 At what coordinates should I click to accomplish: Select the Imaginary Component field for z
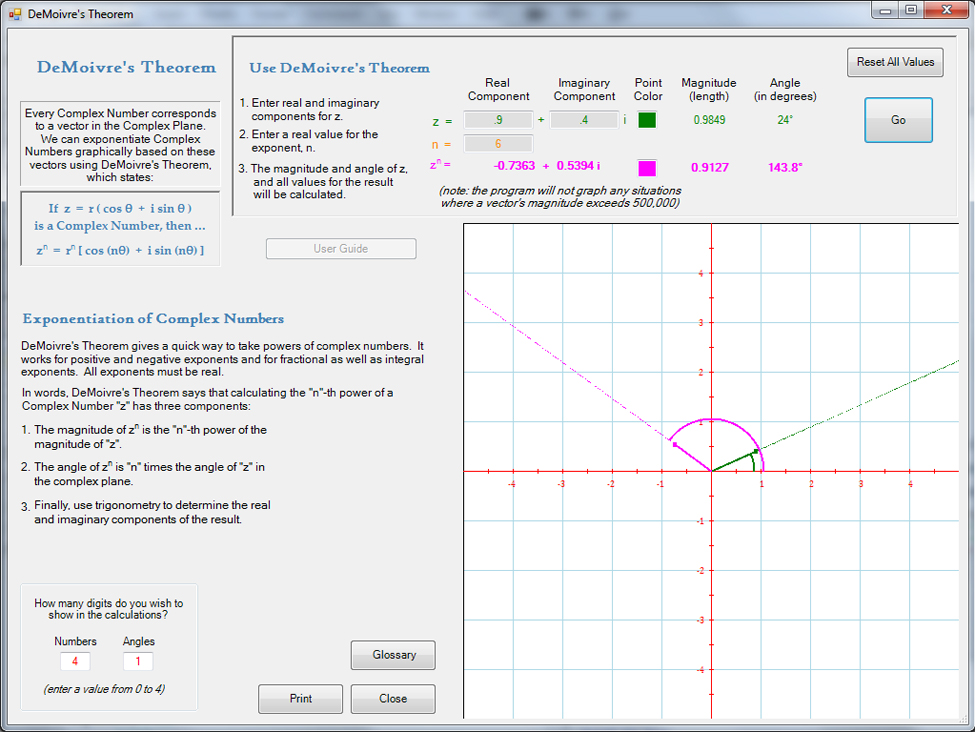[584, 120]
